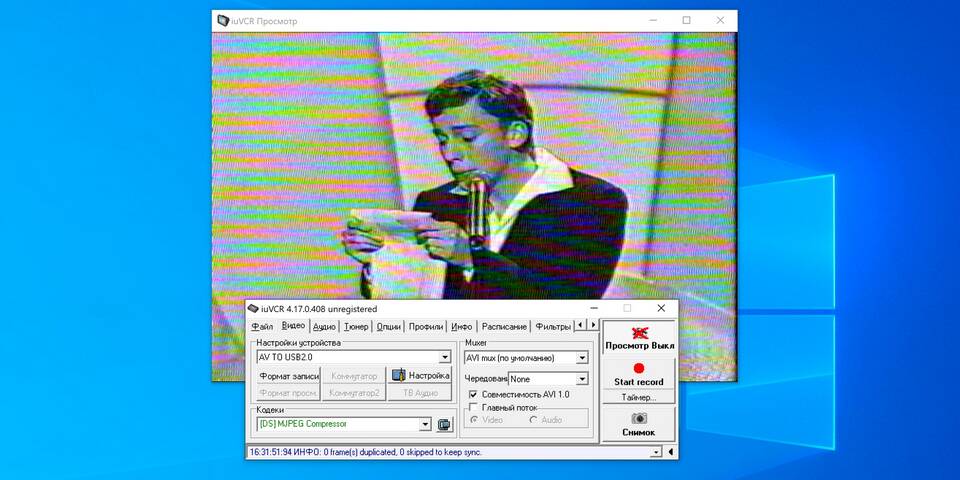Switch to the Инфо tab

[462, 327]
